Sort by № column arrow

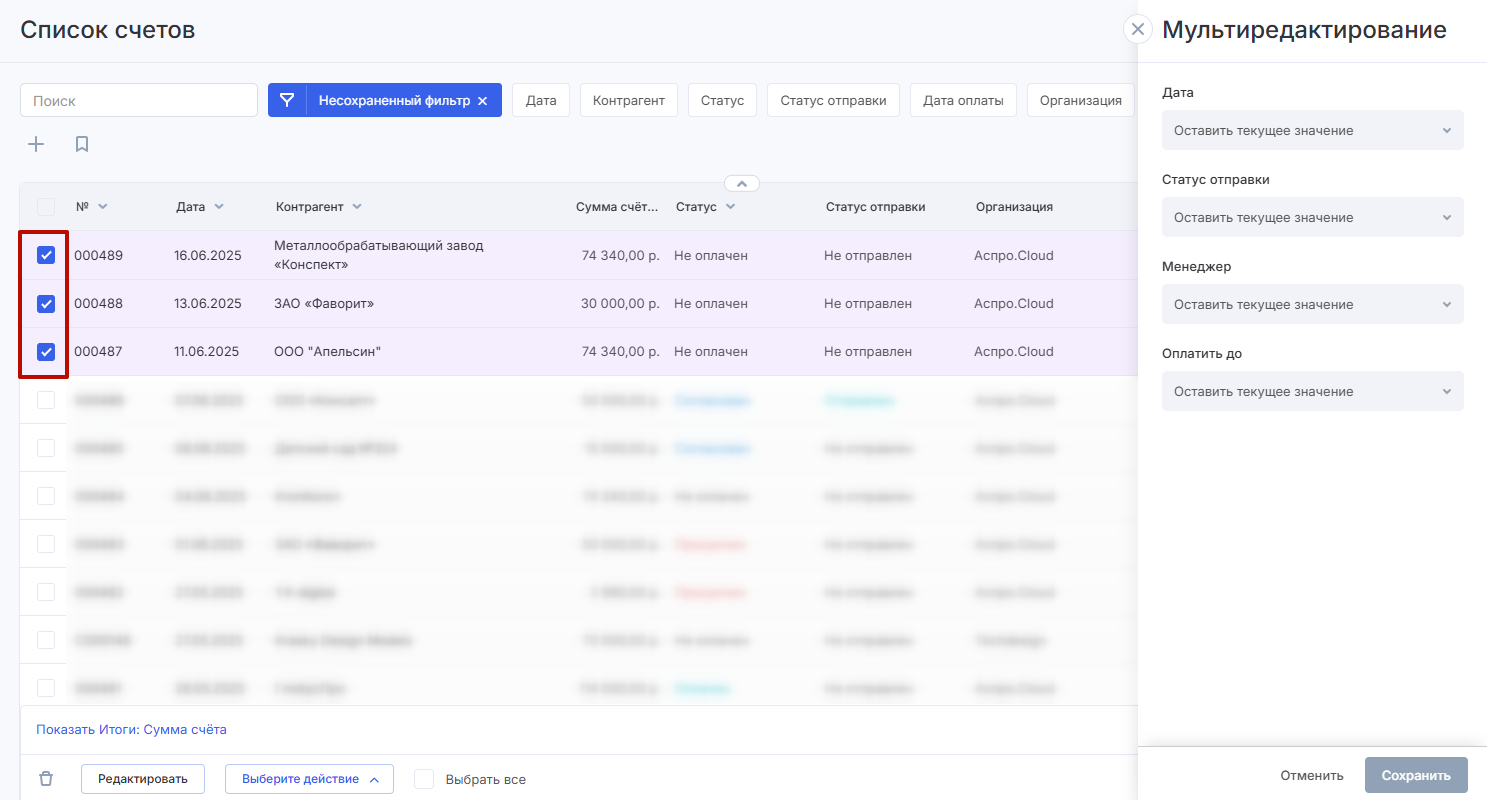click(x=102, y=207)
